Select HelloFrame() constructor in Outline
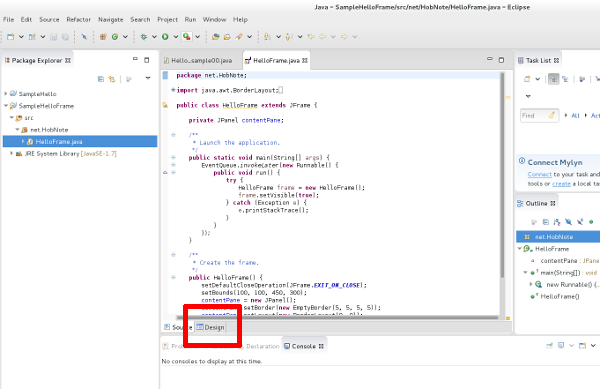 pos(560,296)
